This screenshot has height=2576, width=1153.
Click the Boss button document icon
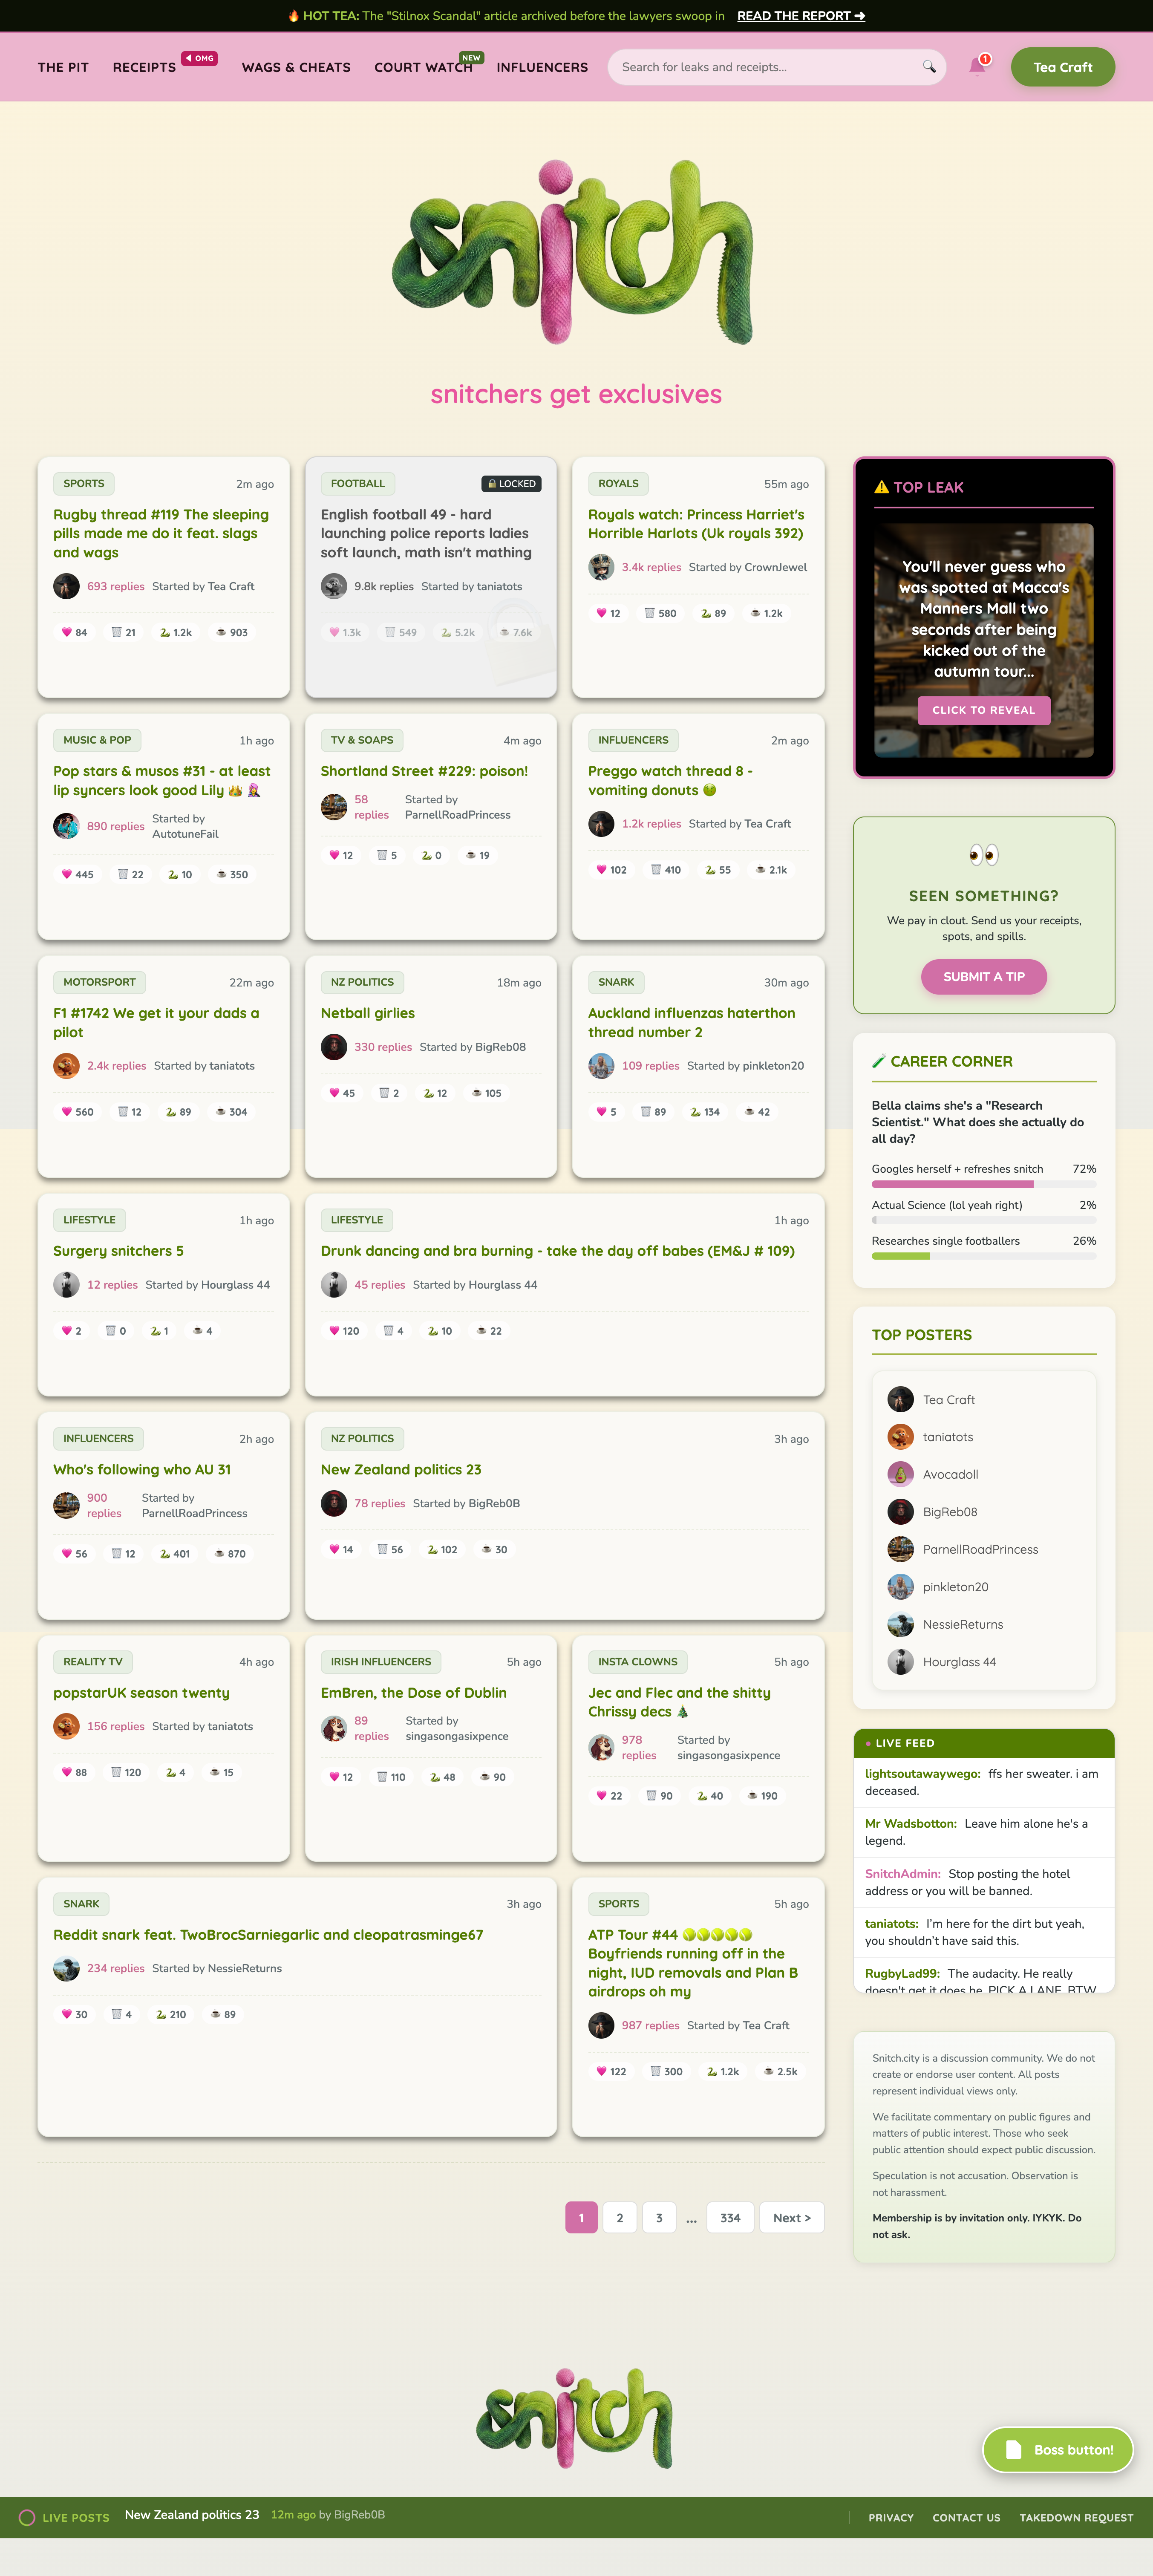1013,2449
